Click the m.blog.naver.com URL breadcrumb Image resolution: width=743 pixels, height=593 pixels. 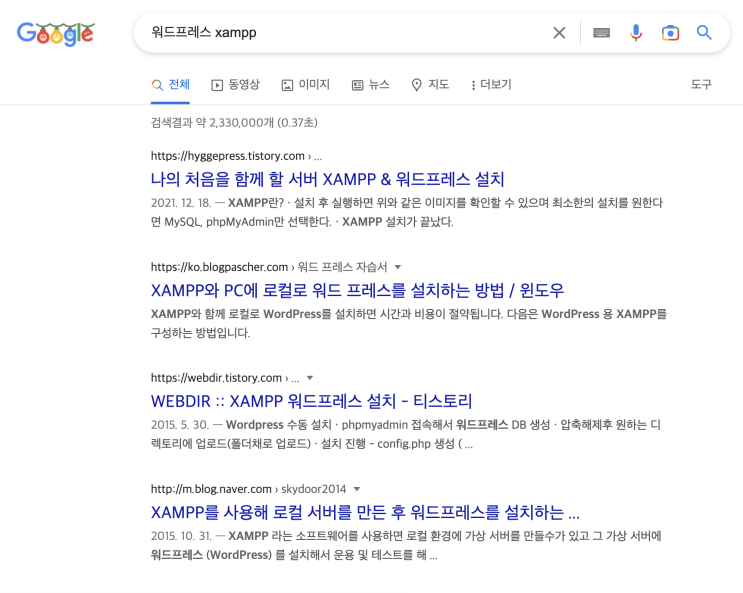pyautogui.click(x=248, y=489)
